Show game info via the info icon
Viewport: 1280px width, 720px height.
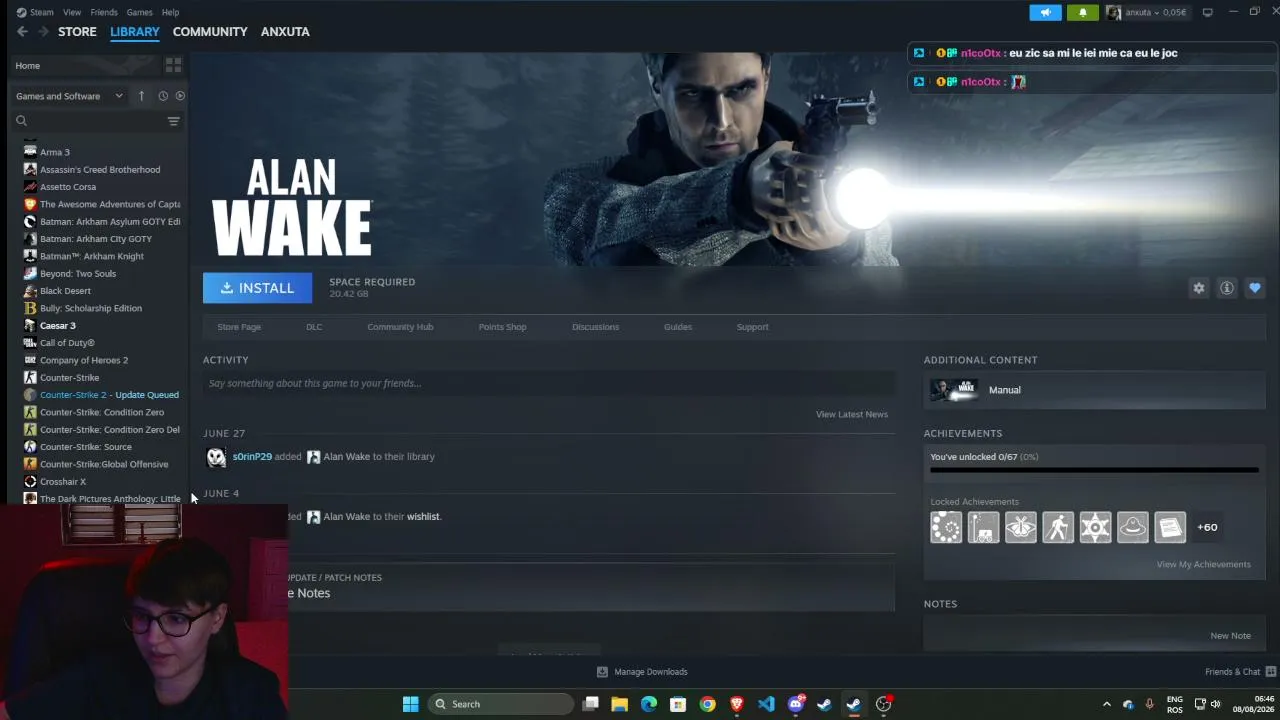(x=1227, y=288)
